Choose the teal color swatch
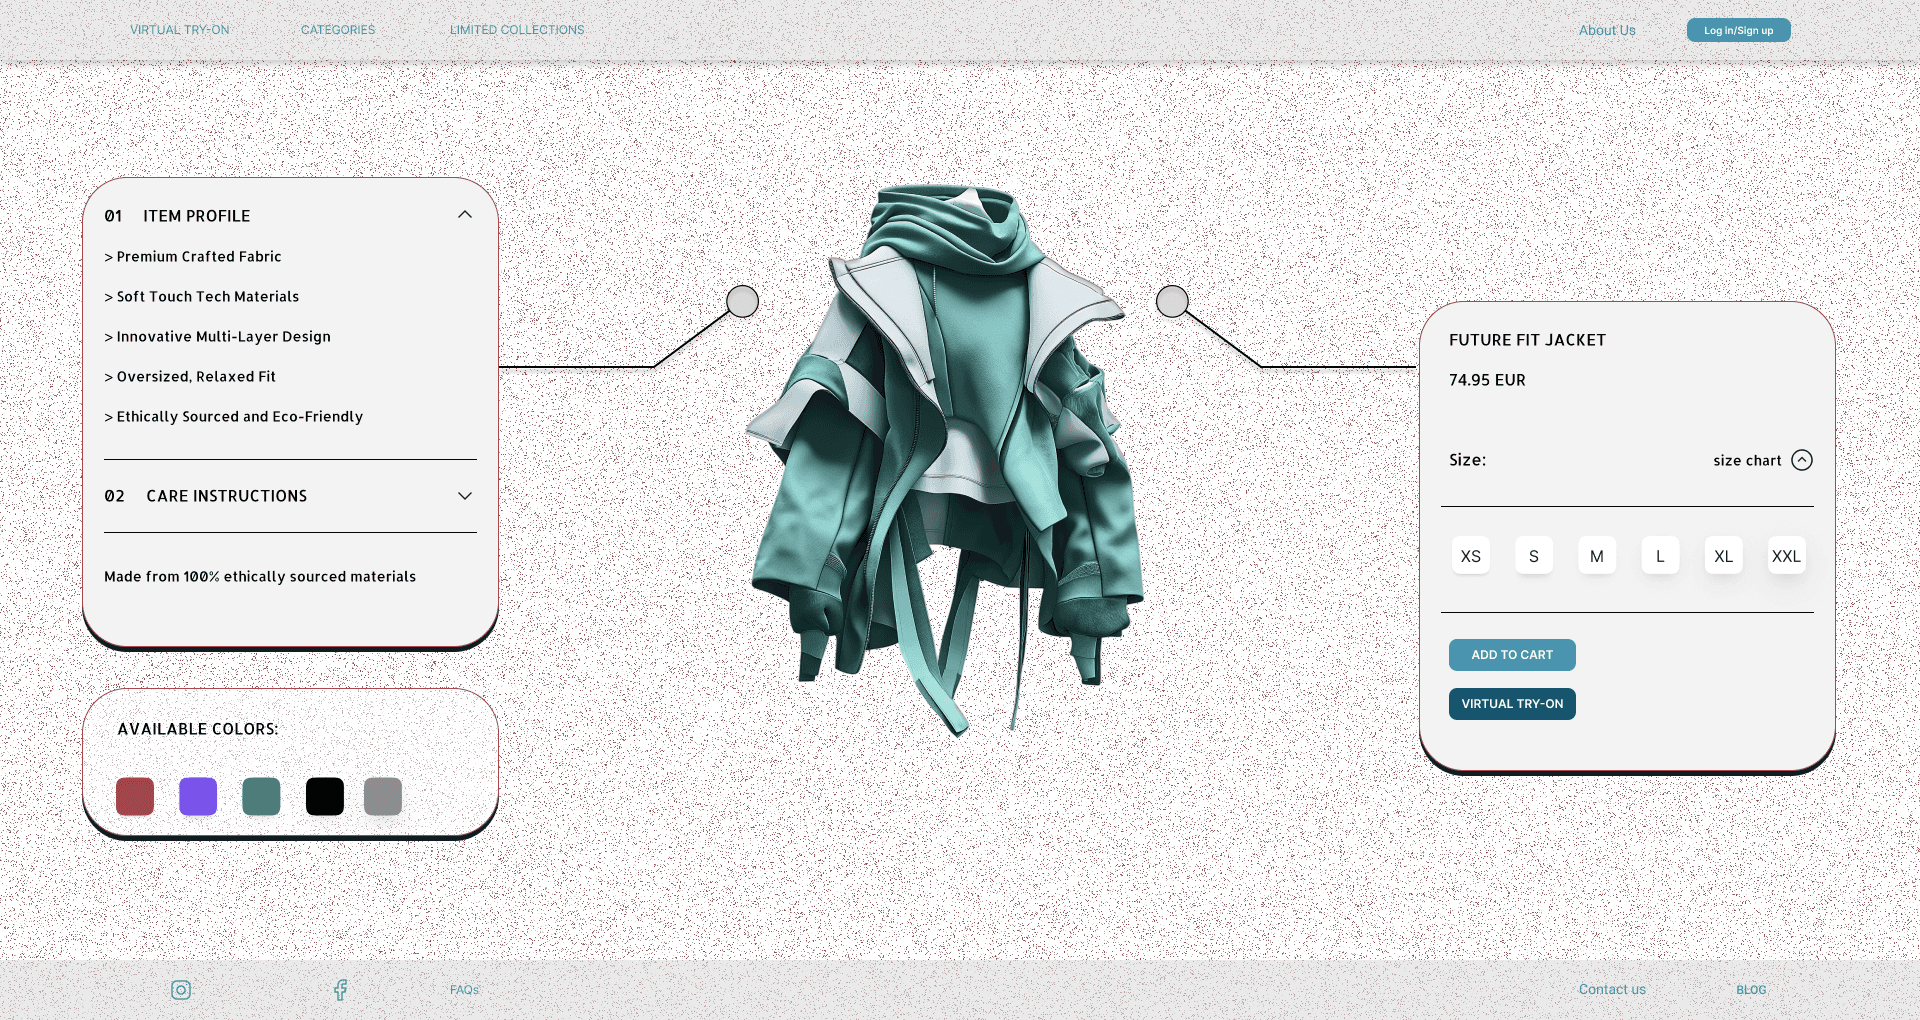Viewport: 1920px width, 1020px height. [261, 797]
